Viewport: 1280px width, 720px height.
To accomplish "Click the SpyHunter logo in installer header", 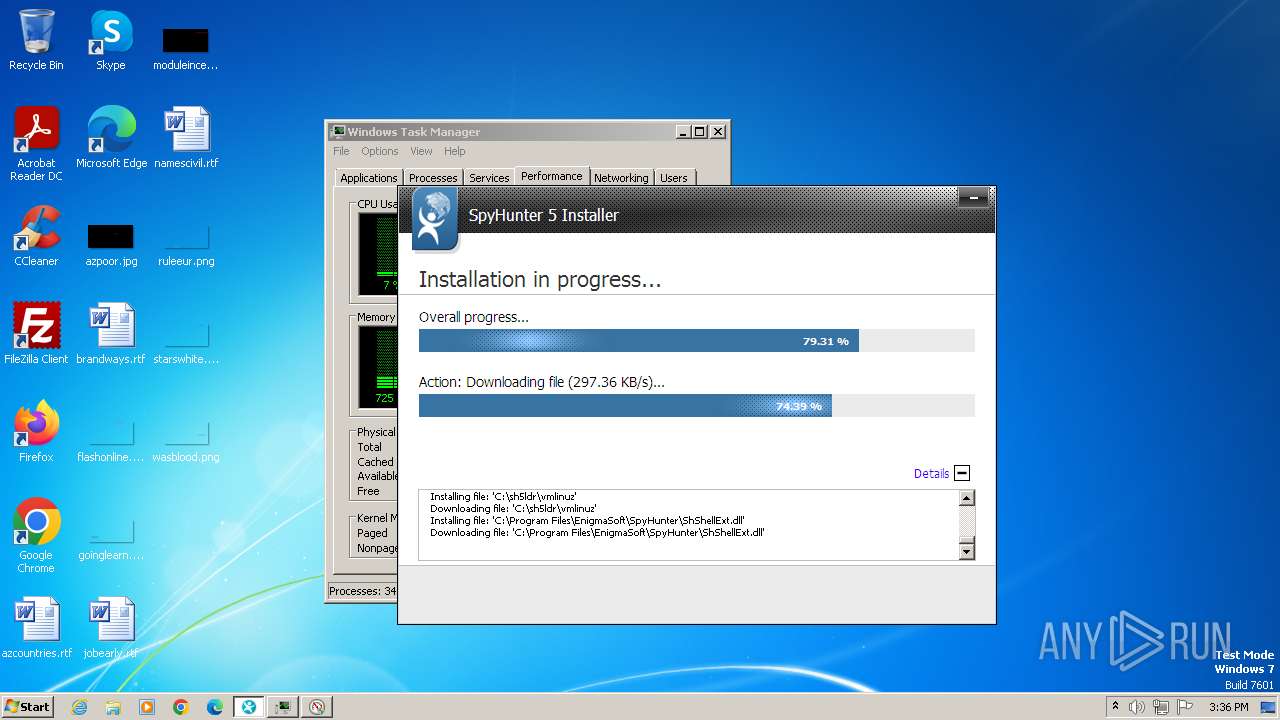I will coord(435,218).
